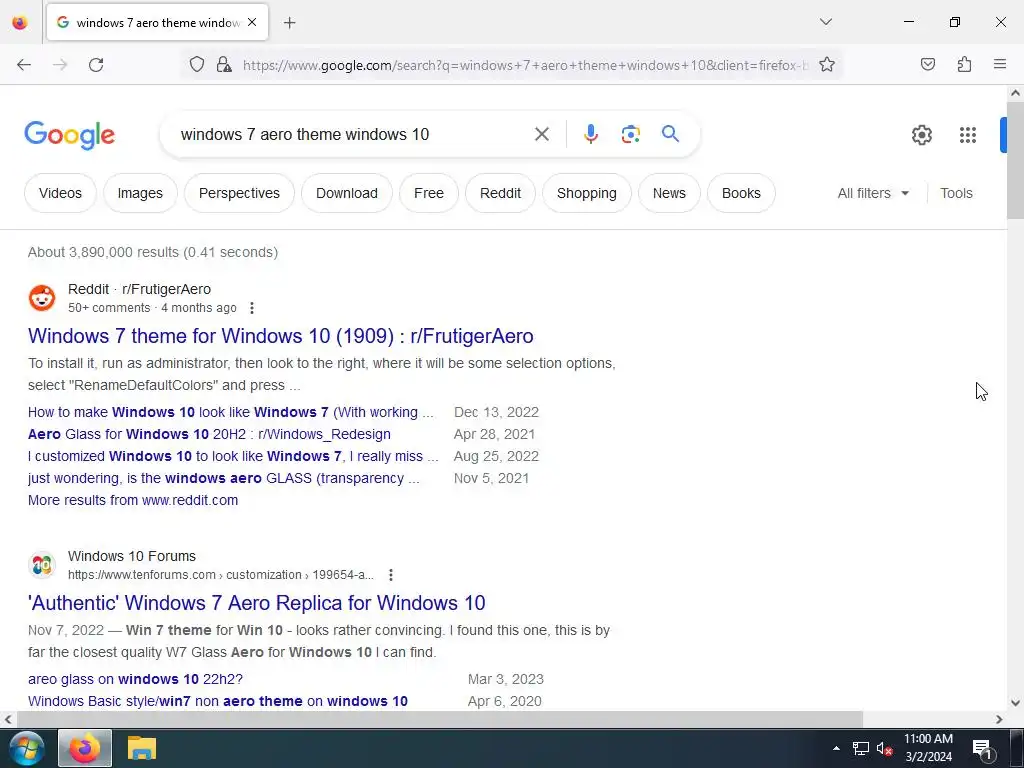1024x768 pixels.
Task: Click the scroll right arrow of horizontal scrollbar
Action: click(999, 720)
